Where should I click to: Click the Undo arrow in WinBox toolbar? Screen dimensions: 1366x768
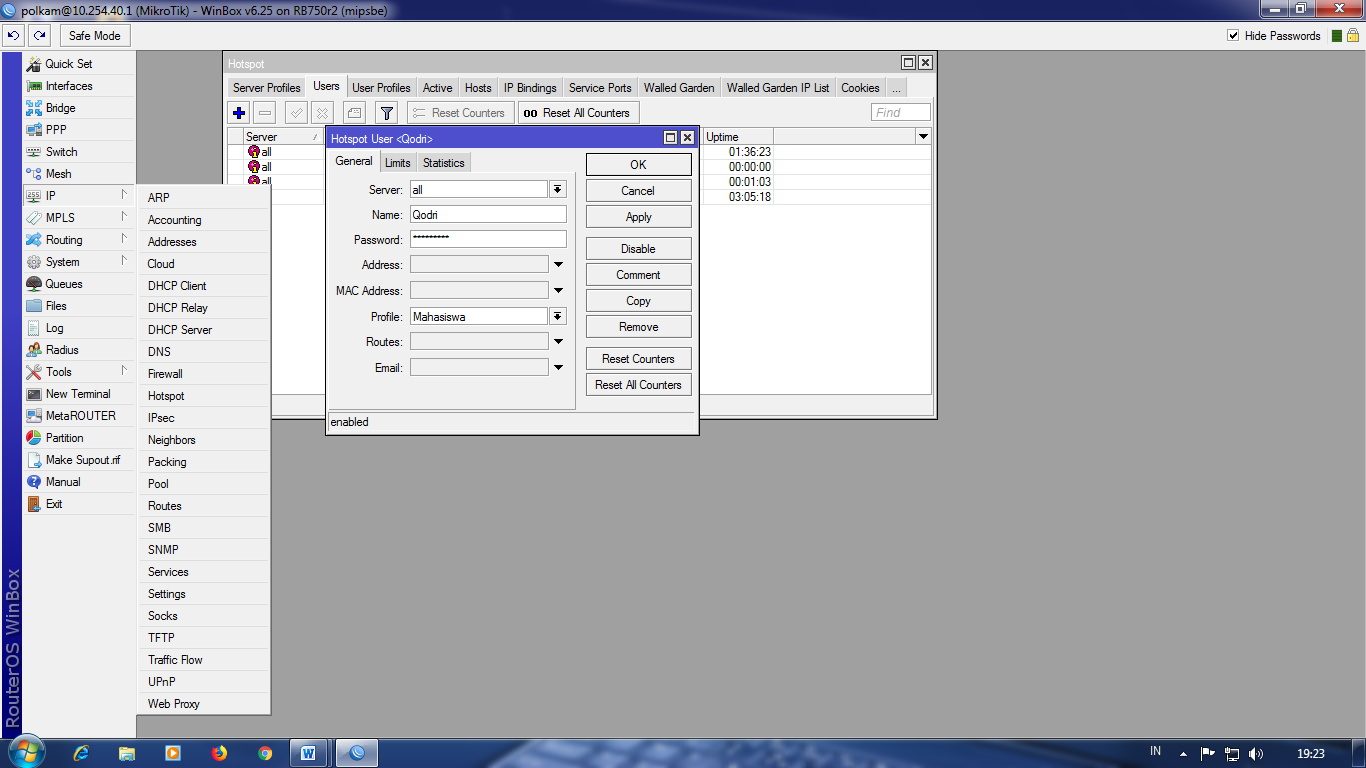[13, 35]
